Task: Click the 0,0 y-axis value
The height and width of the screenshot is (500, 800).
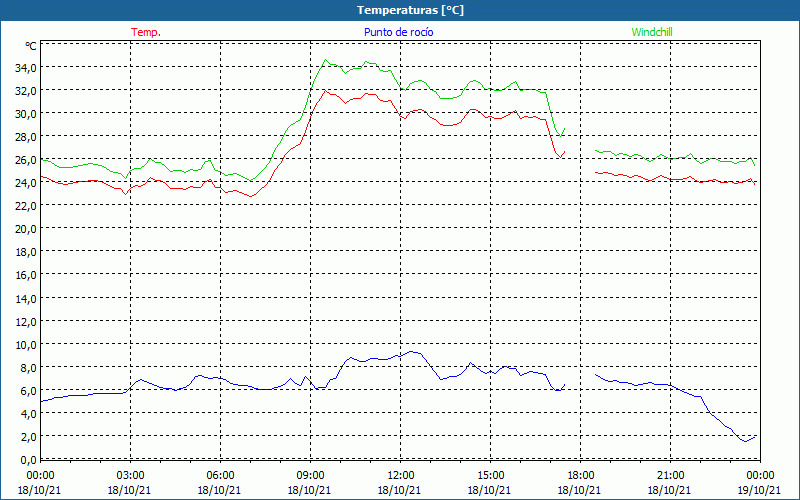Action: point(28,460)
